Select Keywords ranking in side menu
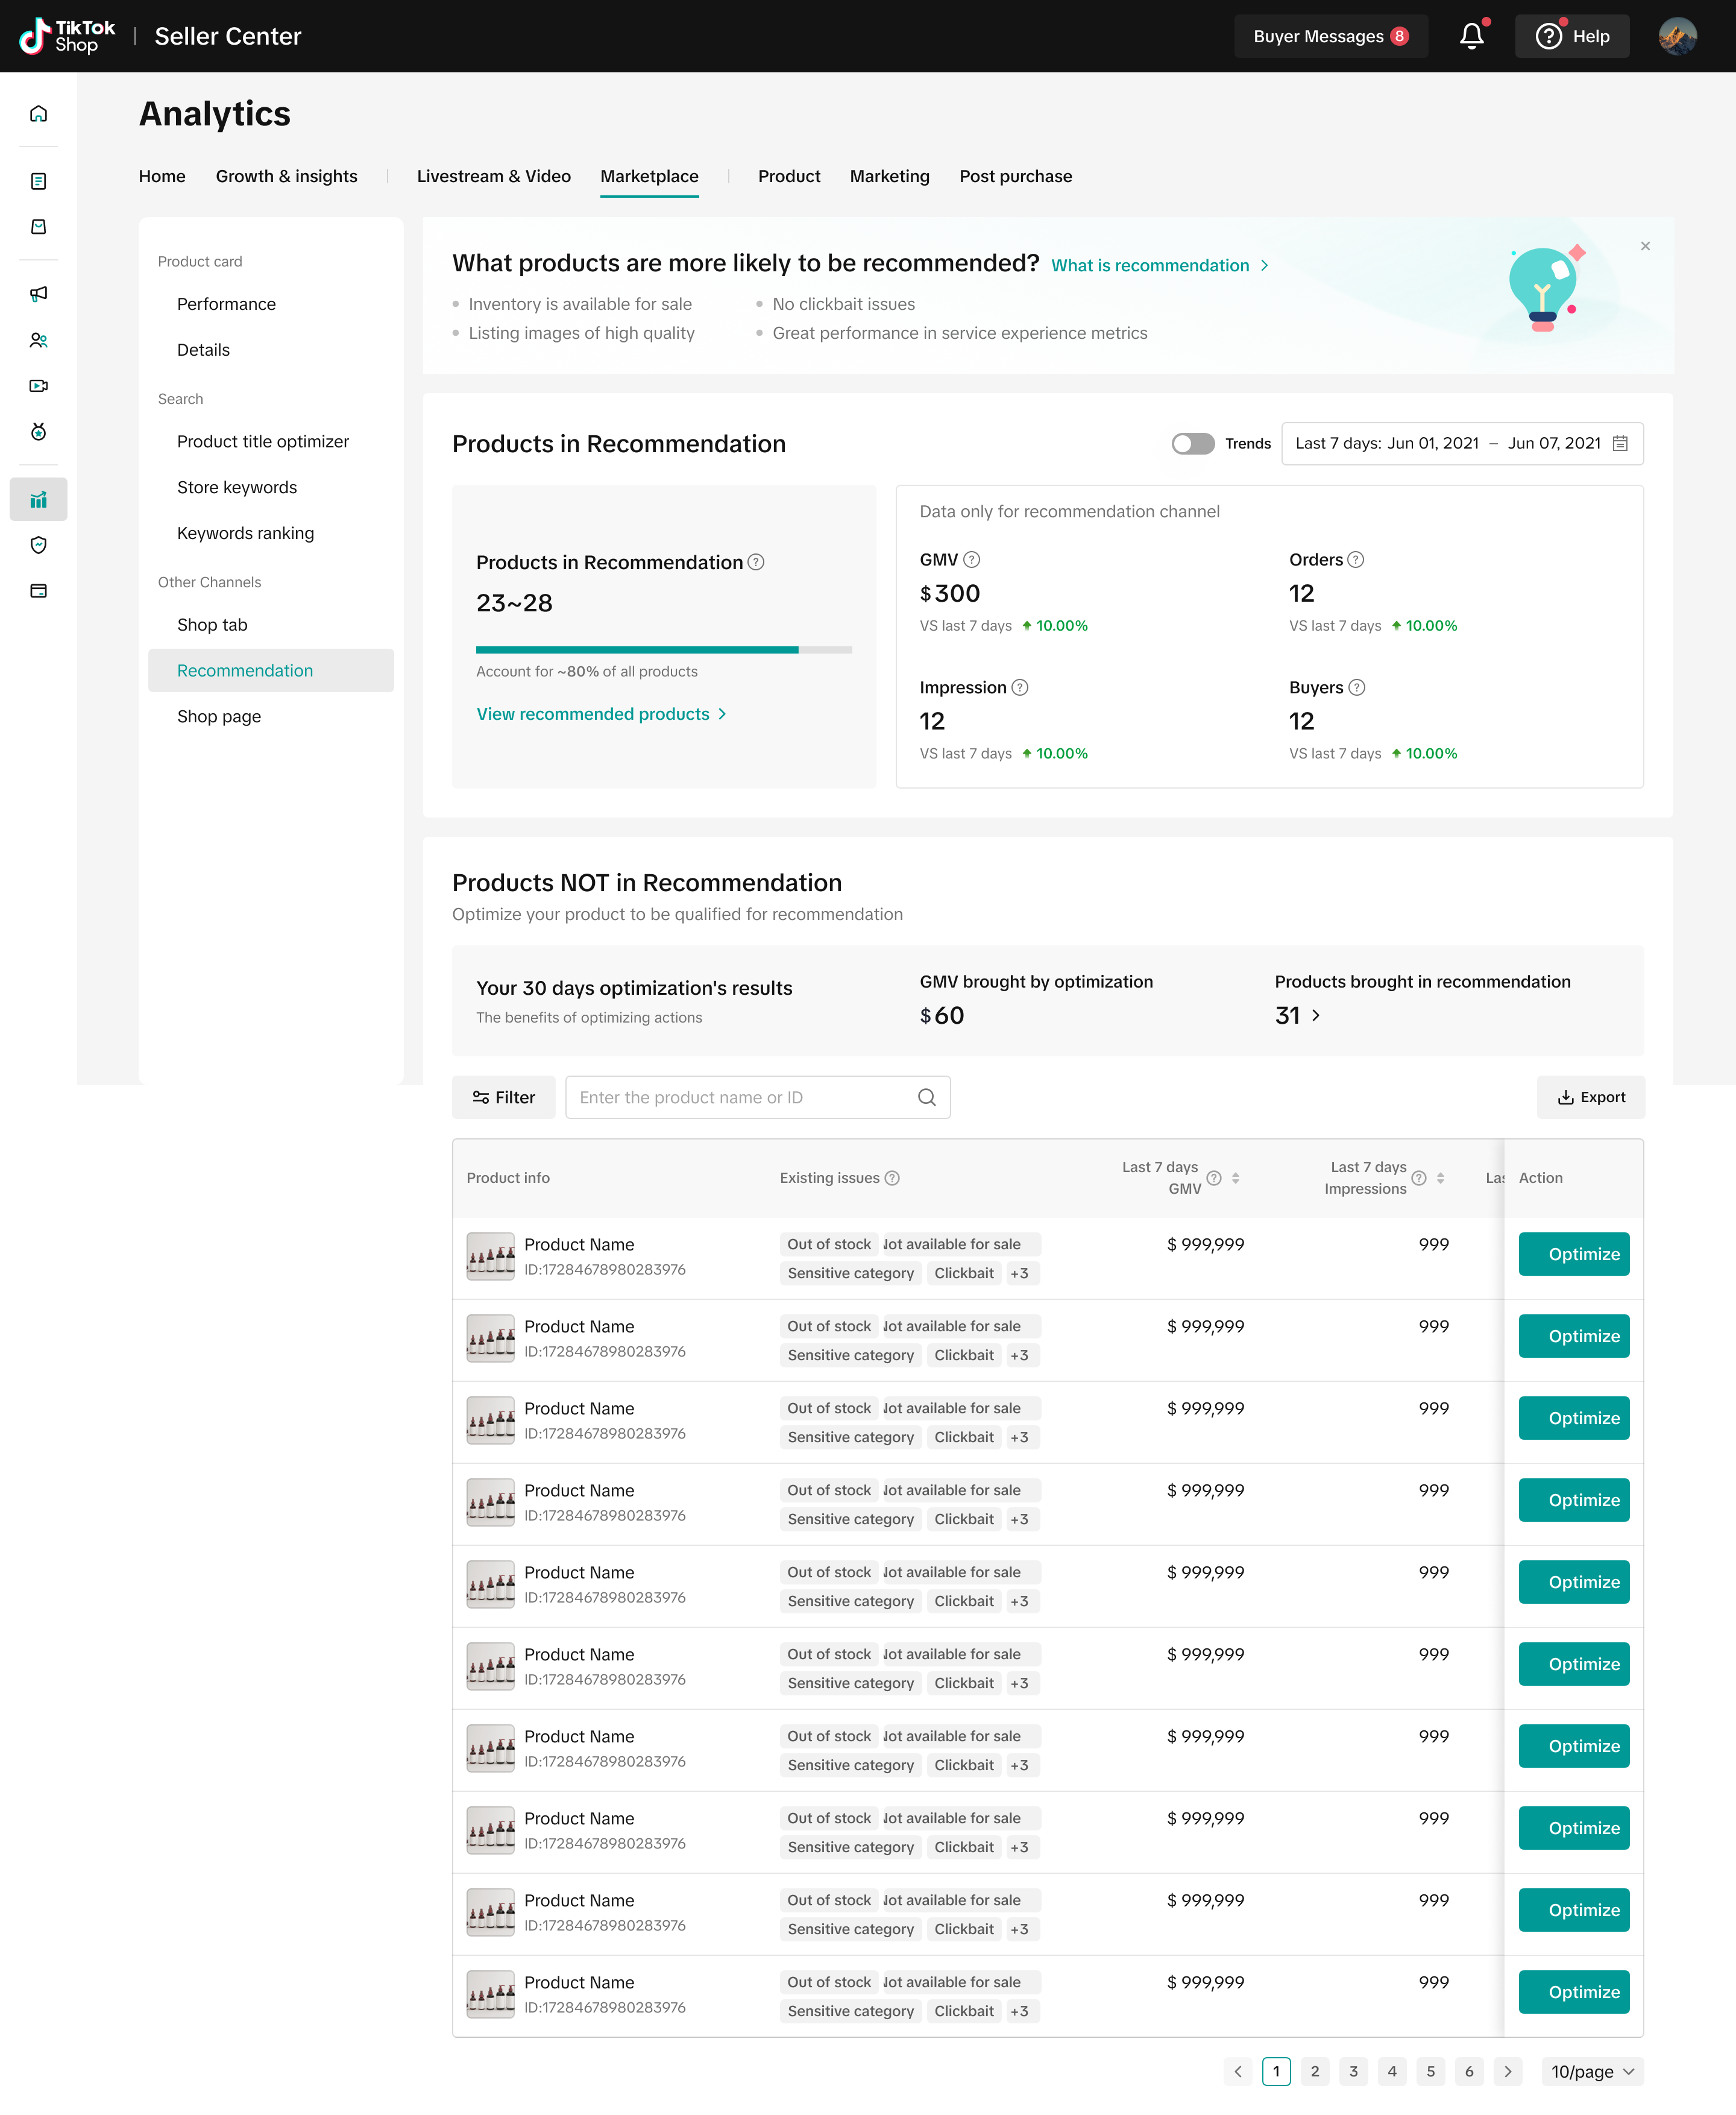The height and width of the screenshot is (2115, 1736). coord(245,533)
